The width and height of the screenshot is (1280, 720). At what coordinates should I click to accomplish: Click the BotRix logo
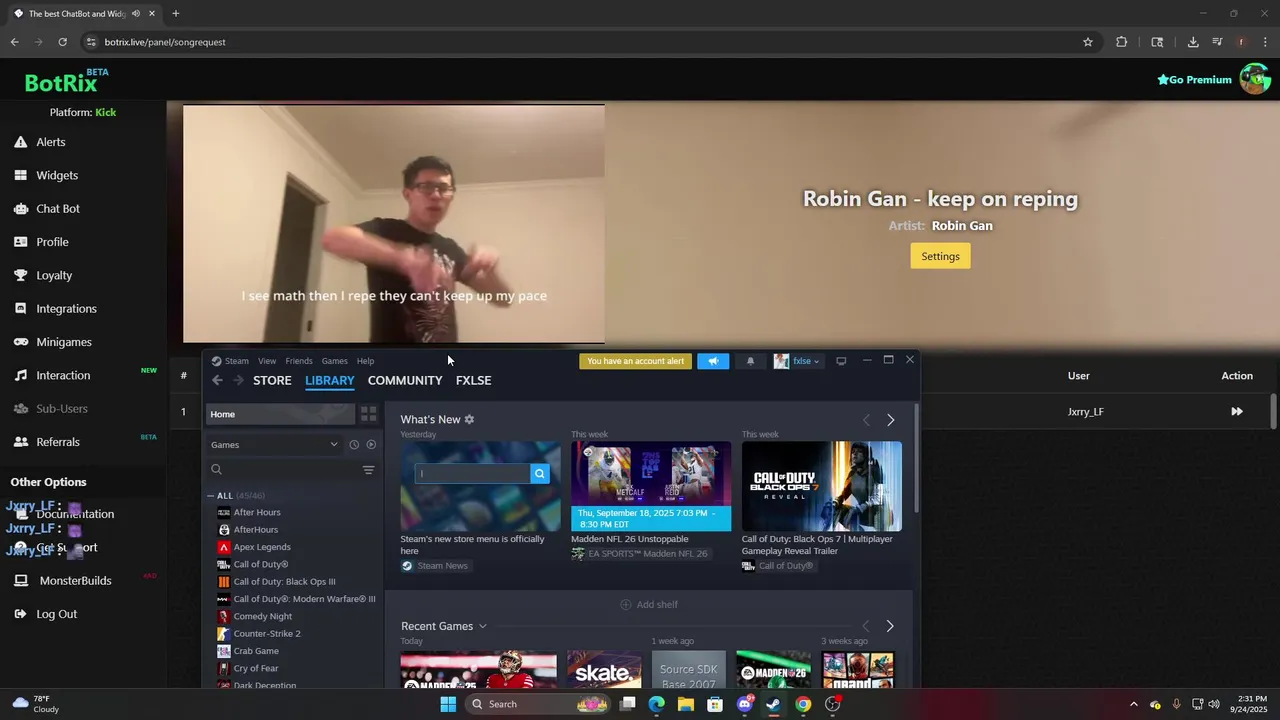(x=61, y=83)
